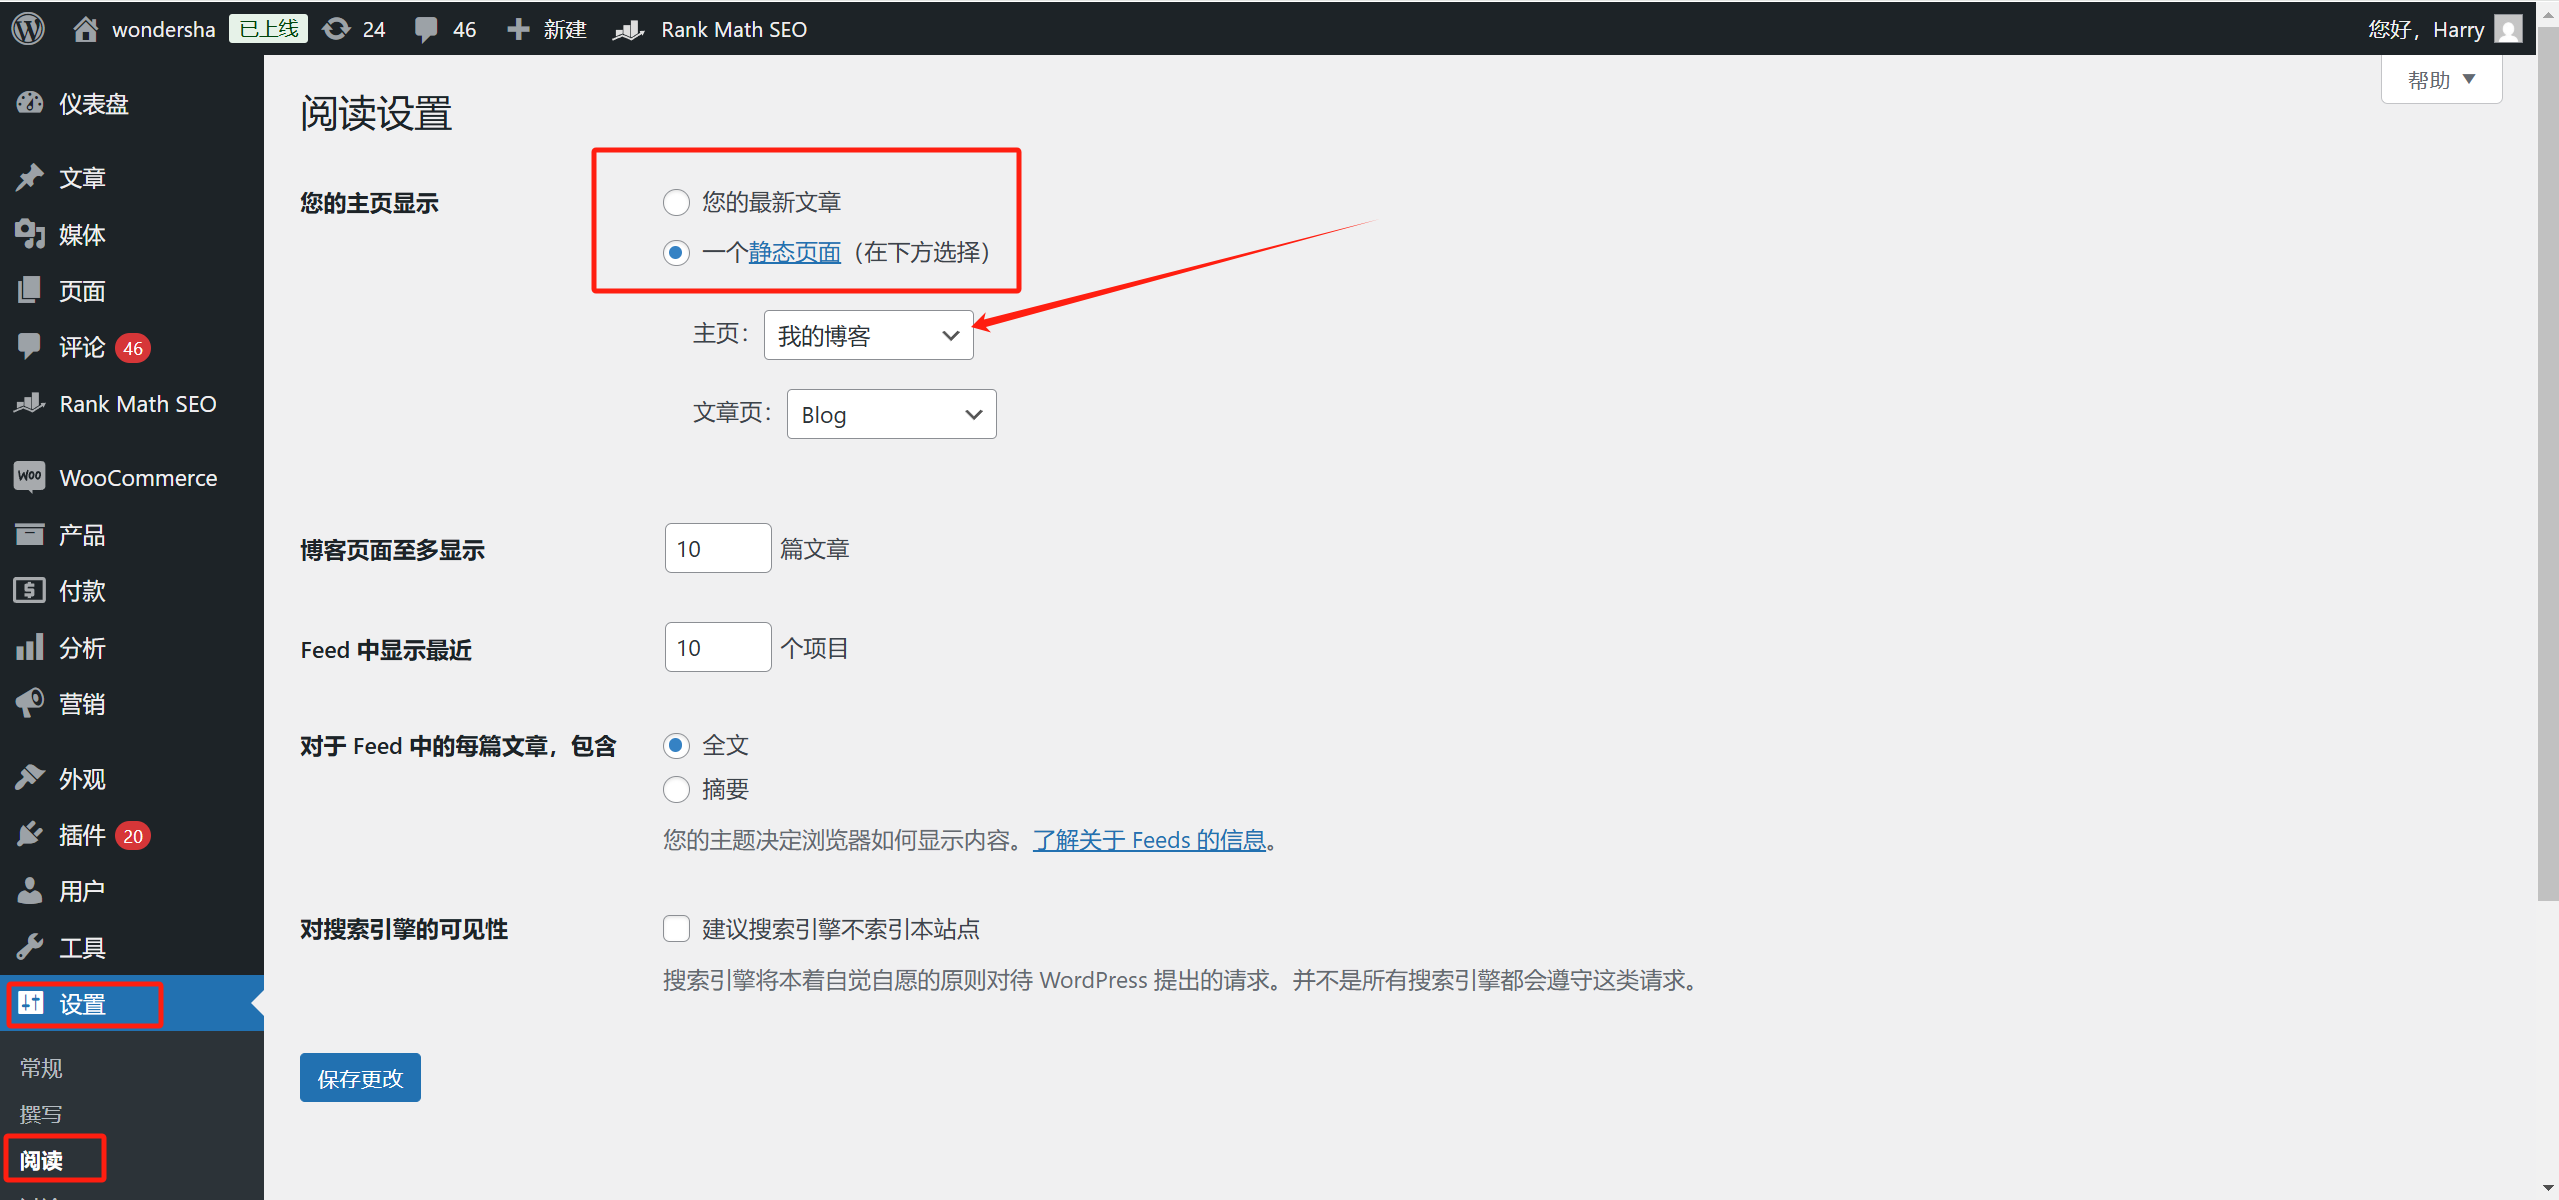
Task: Click the WordPress logo icon
Action: coord(28,28)
